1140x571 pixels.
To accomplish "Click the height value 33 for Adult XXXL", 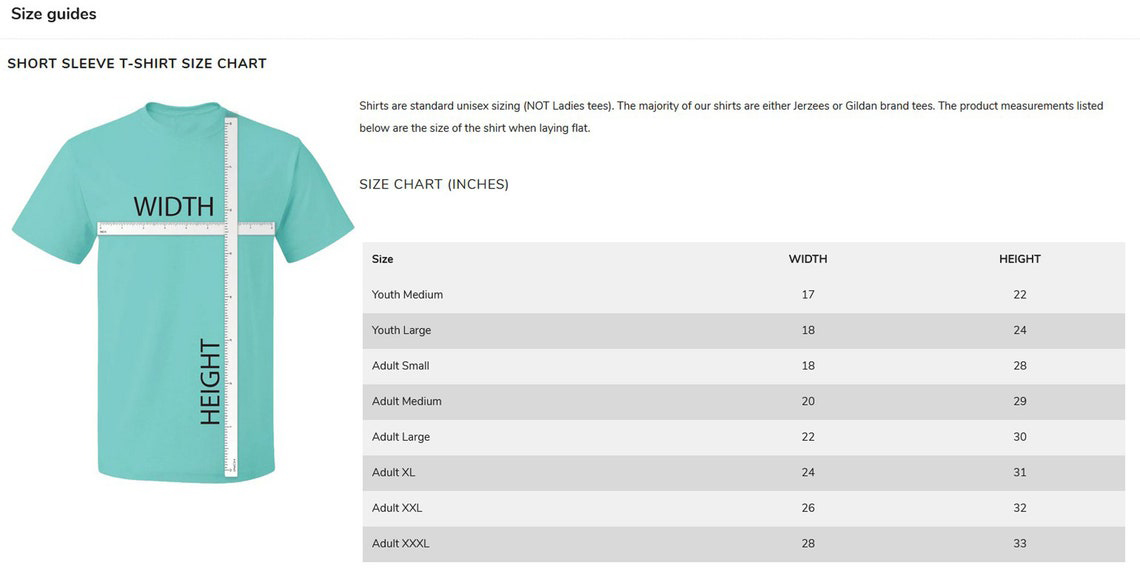I will pos(1019,543).
